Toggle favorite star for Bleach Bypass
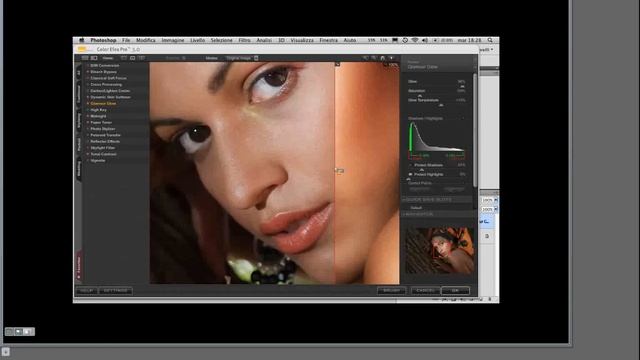This screenshot has height=360, width=640. (87, 72)
